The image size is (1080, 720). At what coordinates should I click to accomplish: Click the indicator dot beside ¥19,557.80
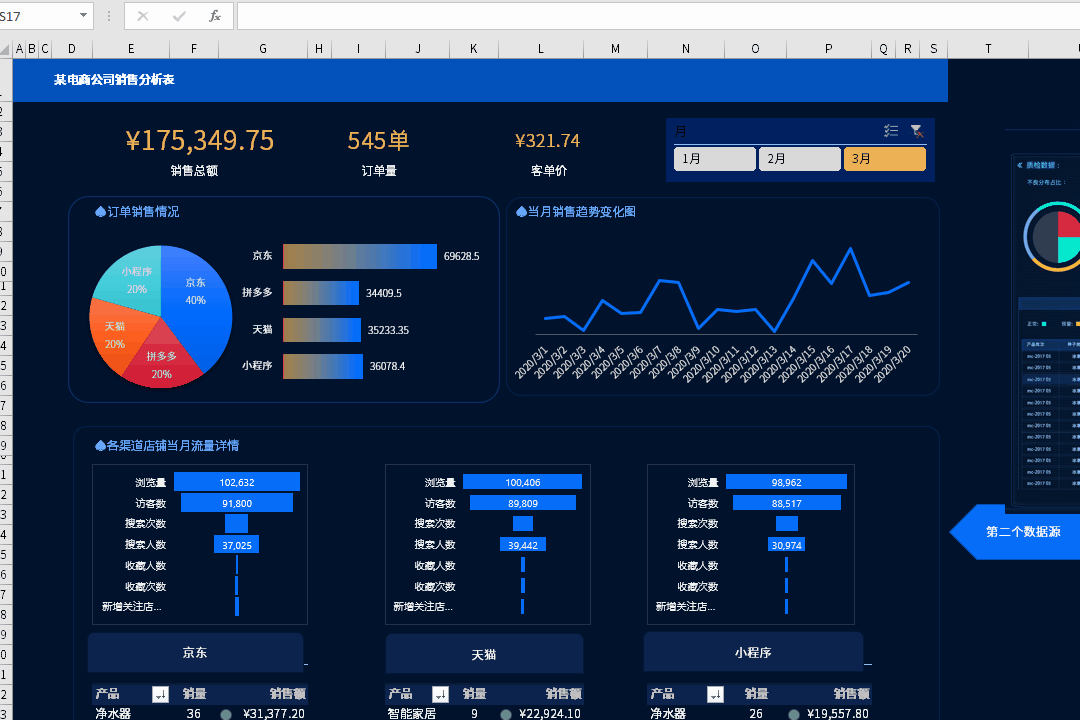(x=793, y=714)
